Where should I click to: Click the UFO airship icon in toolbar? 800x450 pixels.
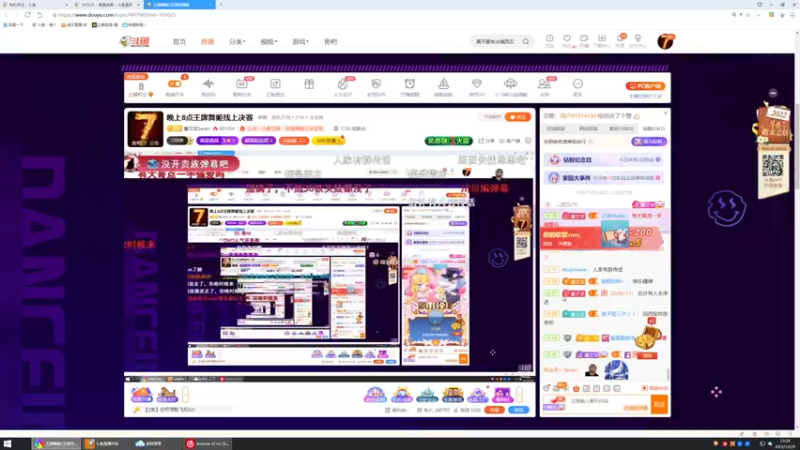tap(510, 84)
